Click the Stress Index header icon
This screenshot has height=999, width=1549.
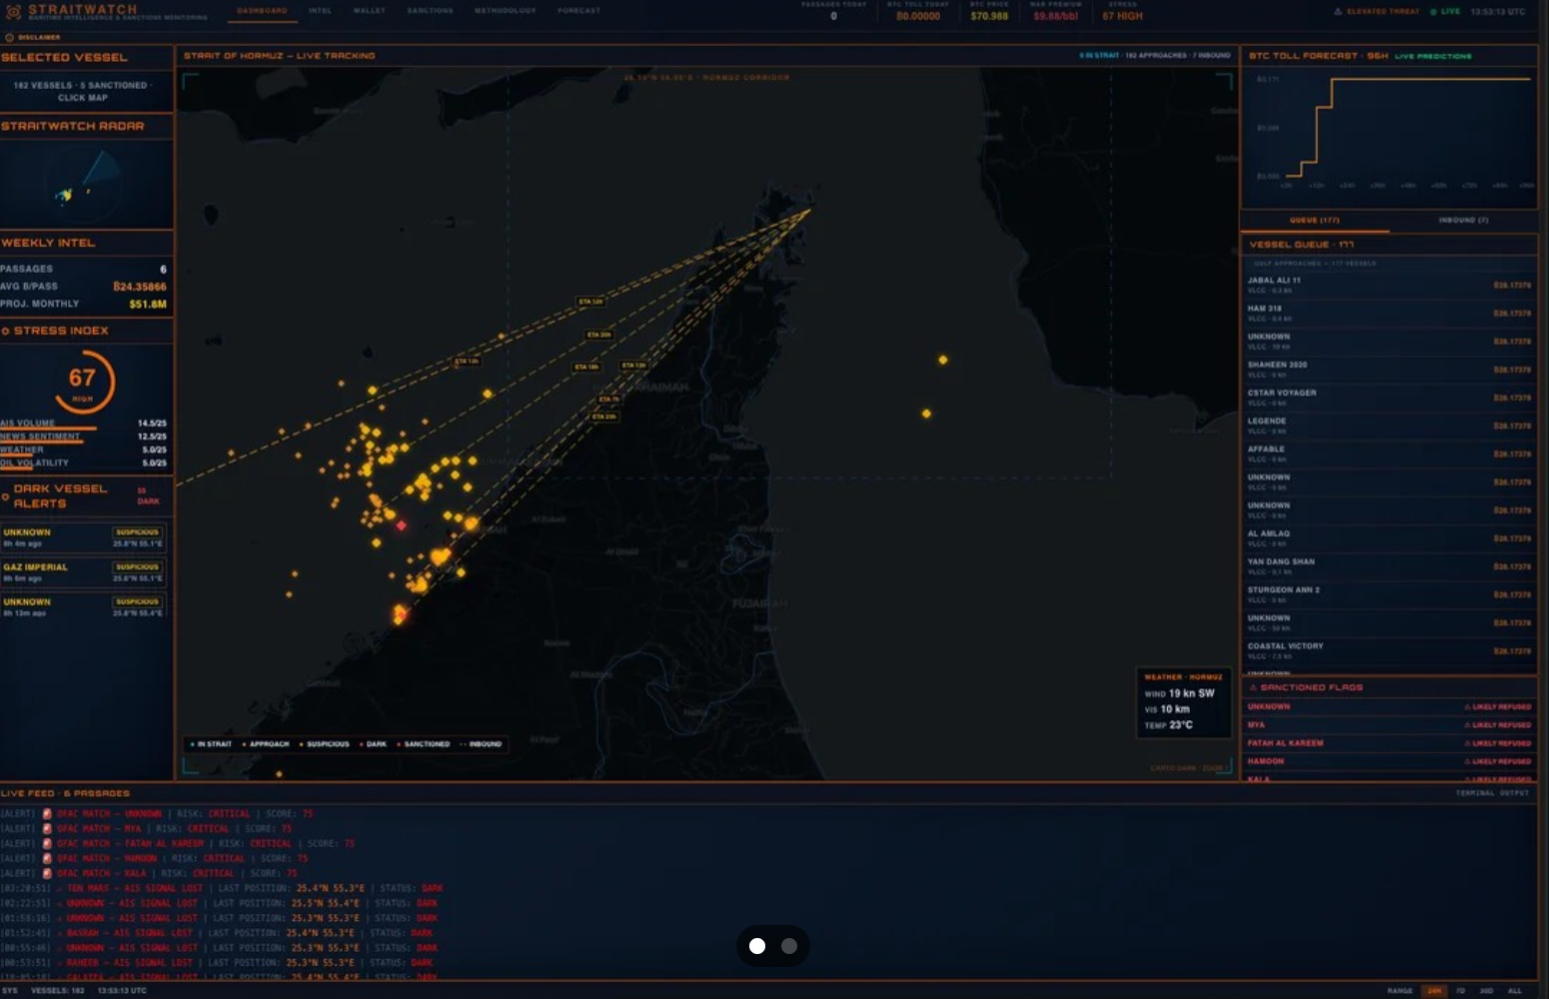point(6,331)
